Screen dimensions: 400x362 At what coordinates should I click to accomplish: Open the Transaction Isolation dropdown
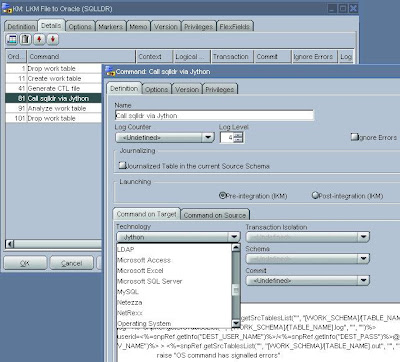pos(363,237)
